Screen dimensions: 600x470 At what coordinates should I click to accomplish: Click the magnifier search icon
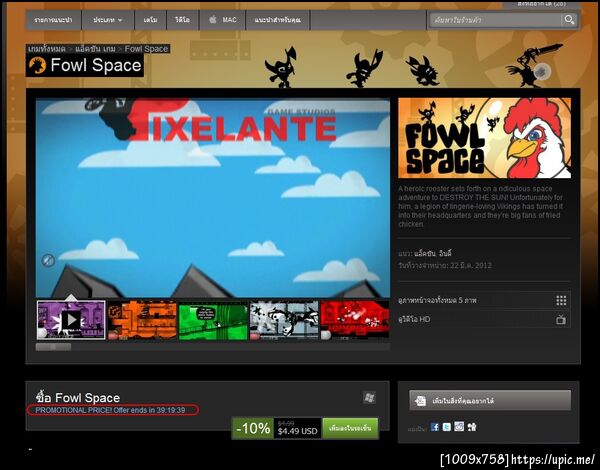coord(569,20)
